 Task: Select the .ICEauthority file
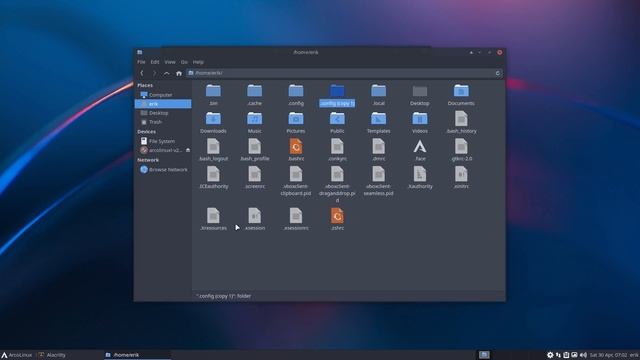click(213, 178)
